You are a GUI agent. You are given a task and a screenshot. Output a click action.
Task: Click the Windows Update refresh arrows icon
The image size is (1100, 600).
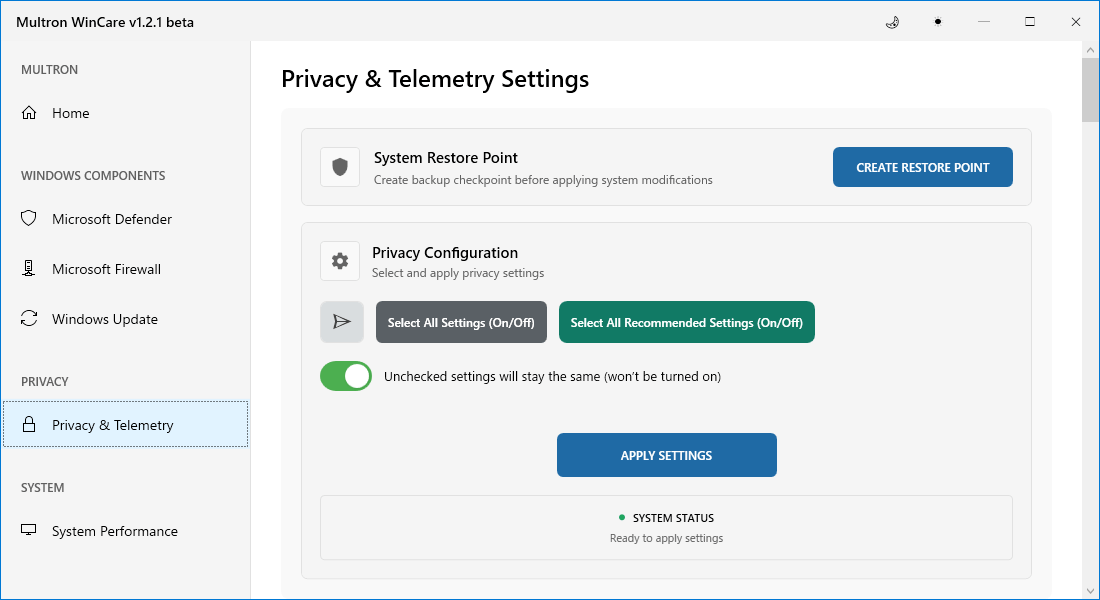click(x=29, y=319)
